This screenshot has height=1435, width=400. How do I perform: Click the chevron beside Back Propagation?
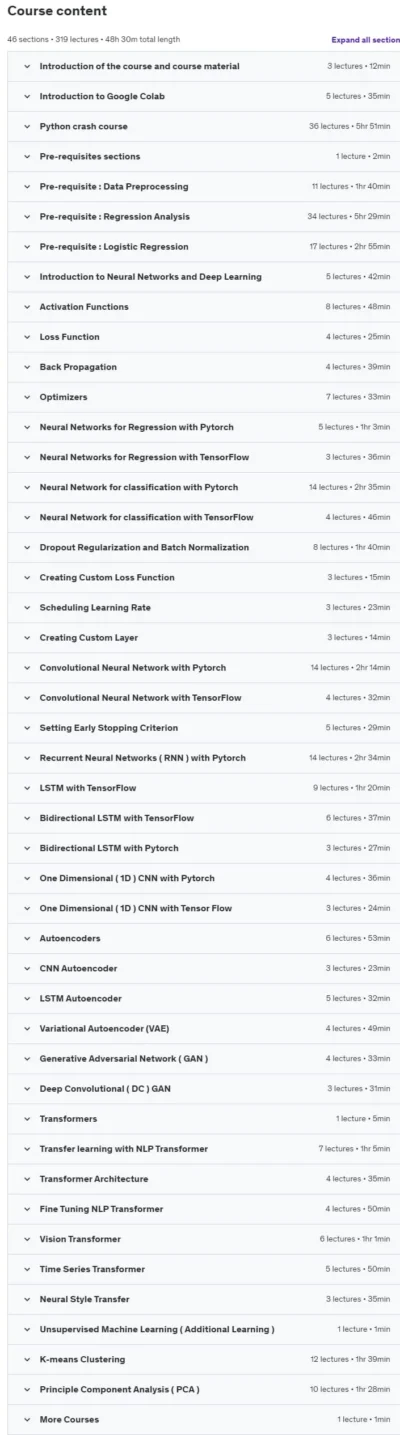[26, 367]
